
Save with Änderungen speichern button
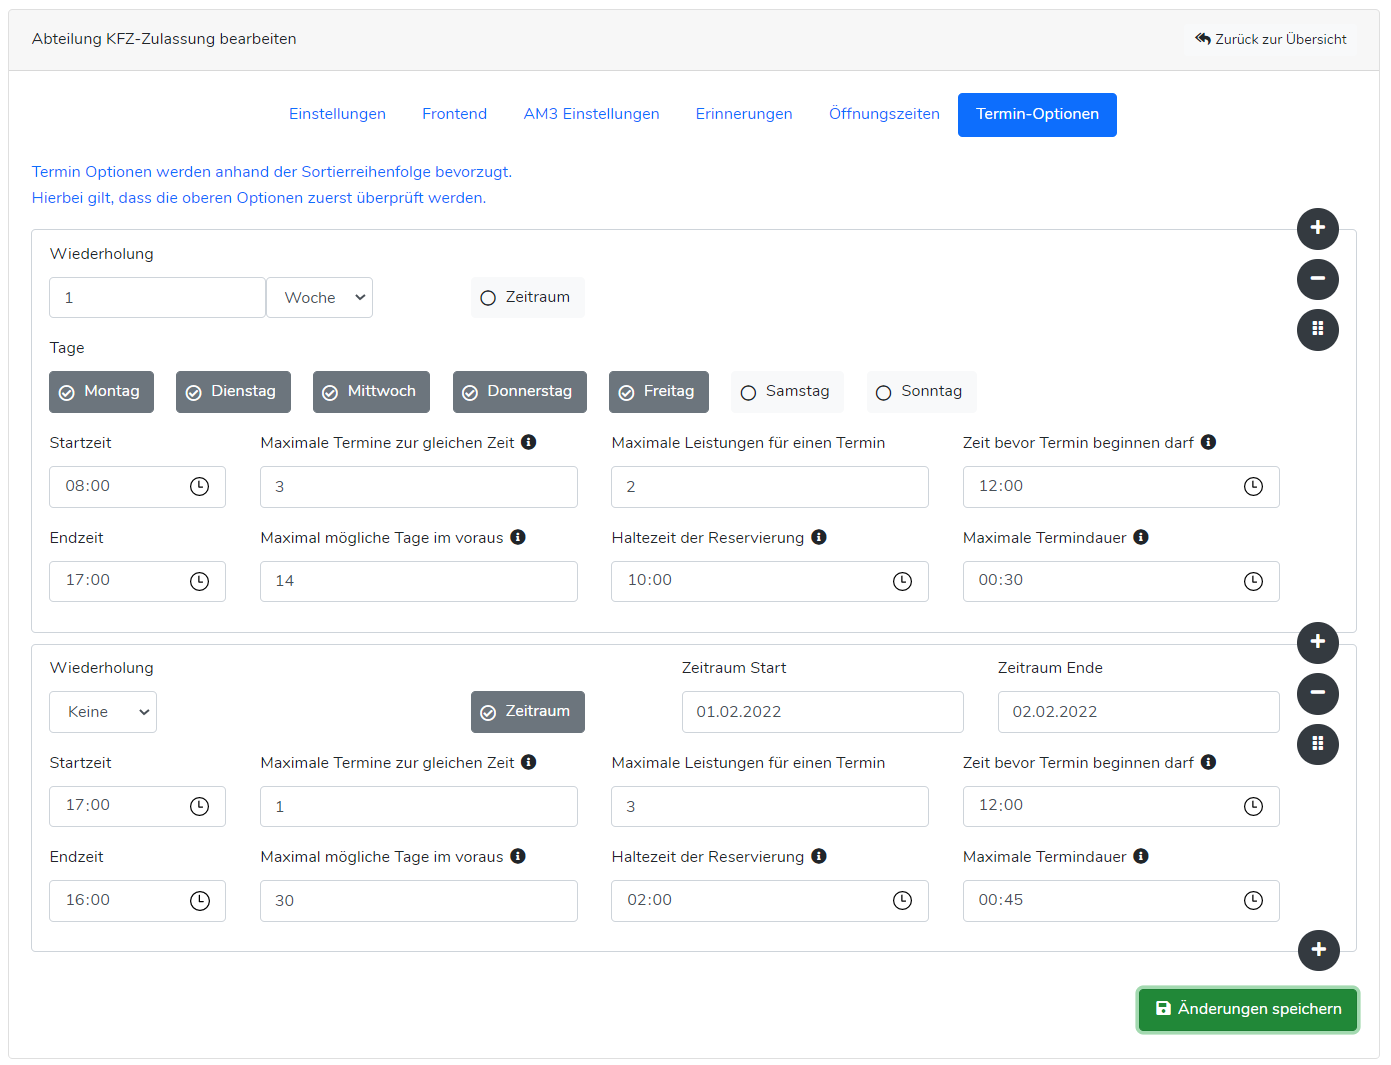(x=1248, y=1009)
